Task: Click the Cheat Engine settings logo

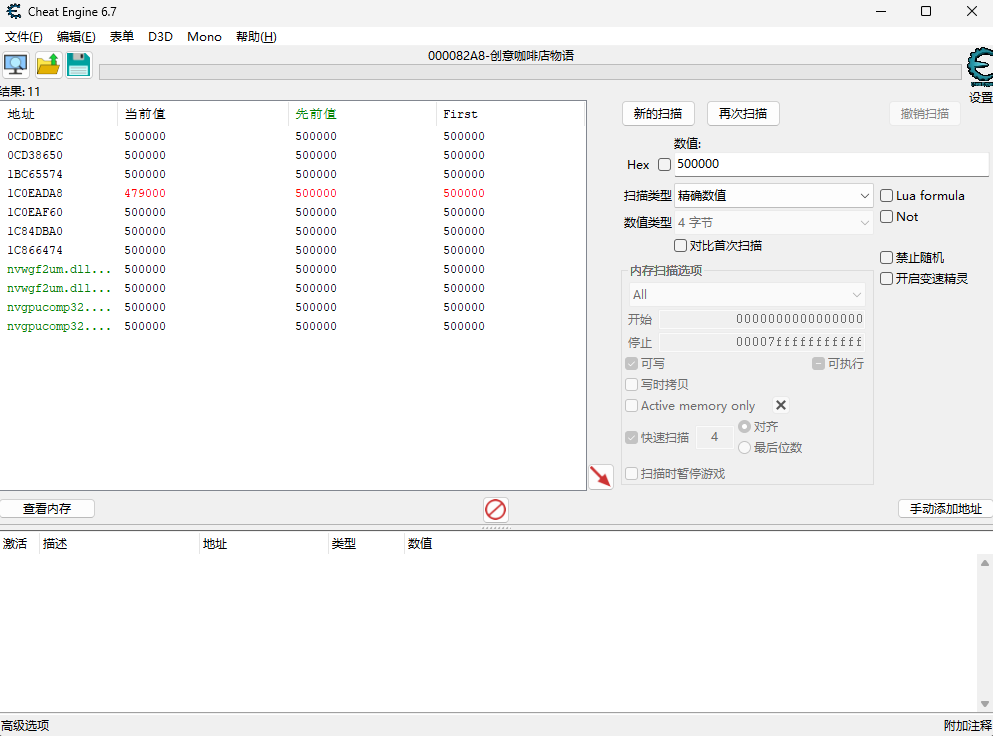Action: coord(980,68)
